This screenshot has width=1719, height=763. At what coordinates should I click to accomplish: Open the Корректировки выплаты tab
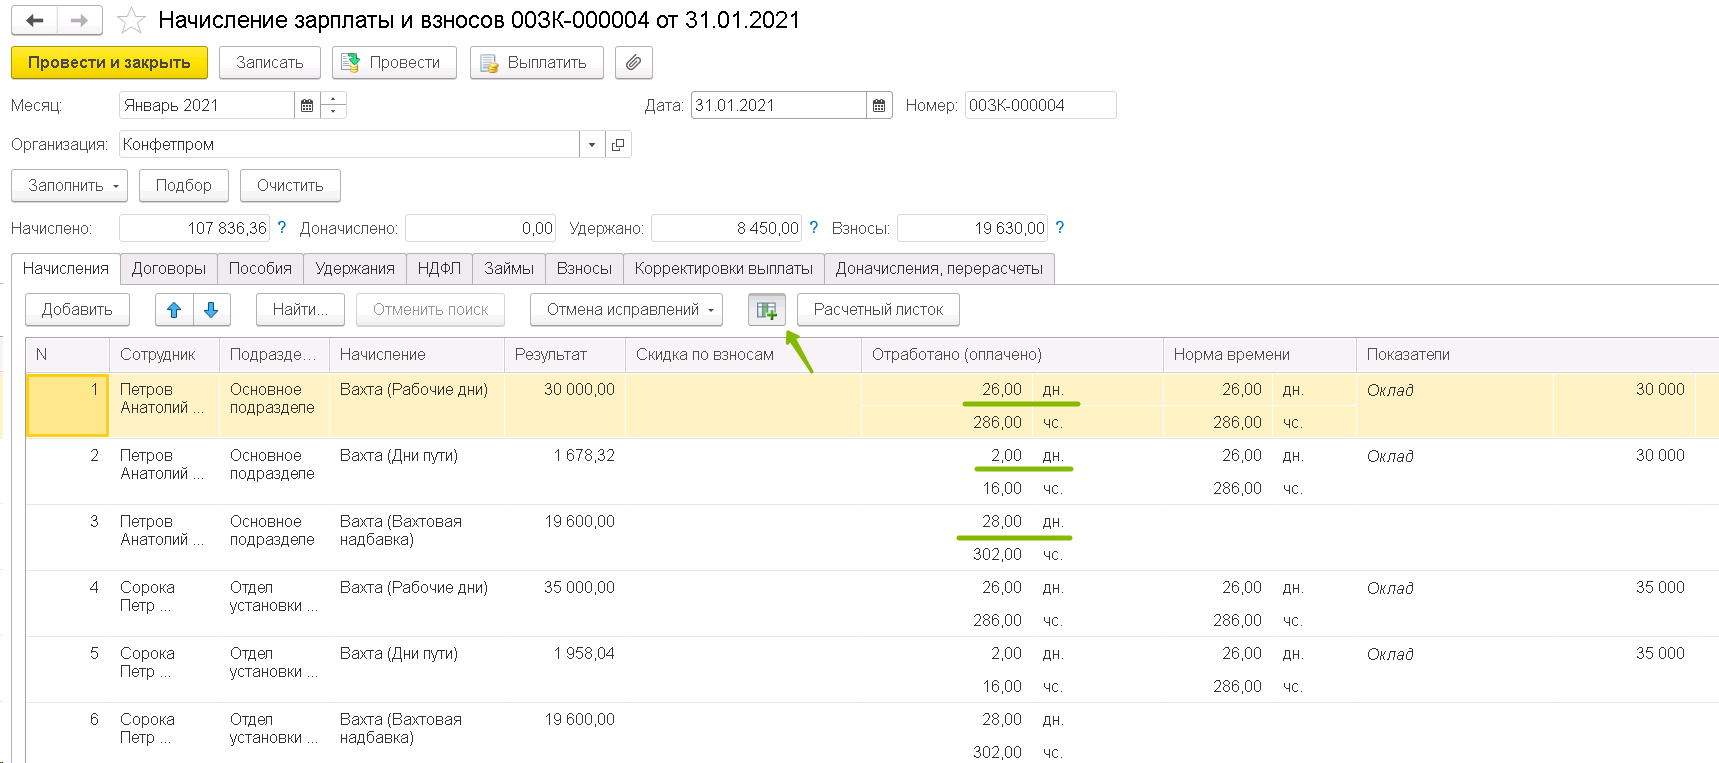click(x=724, y=268)
